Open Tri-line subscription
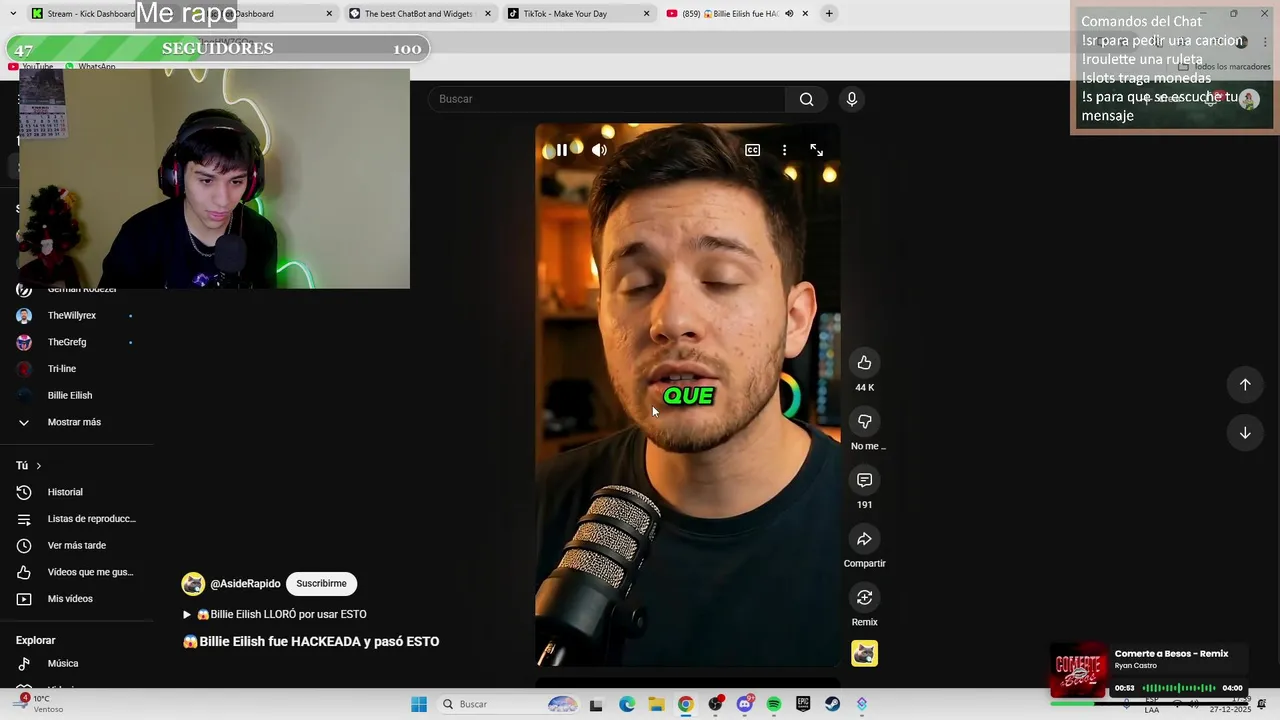This screenshot has height=720, width=1280. click(x=62, y=369)
